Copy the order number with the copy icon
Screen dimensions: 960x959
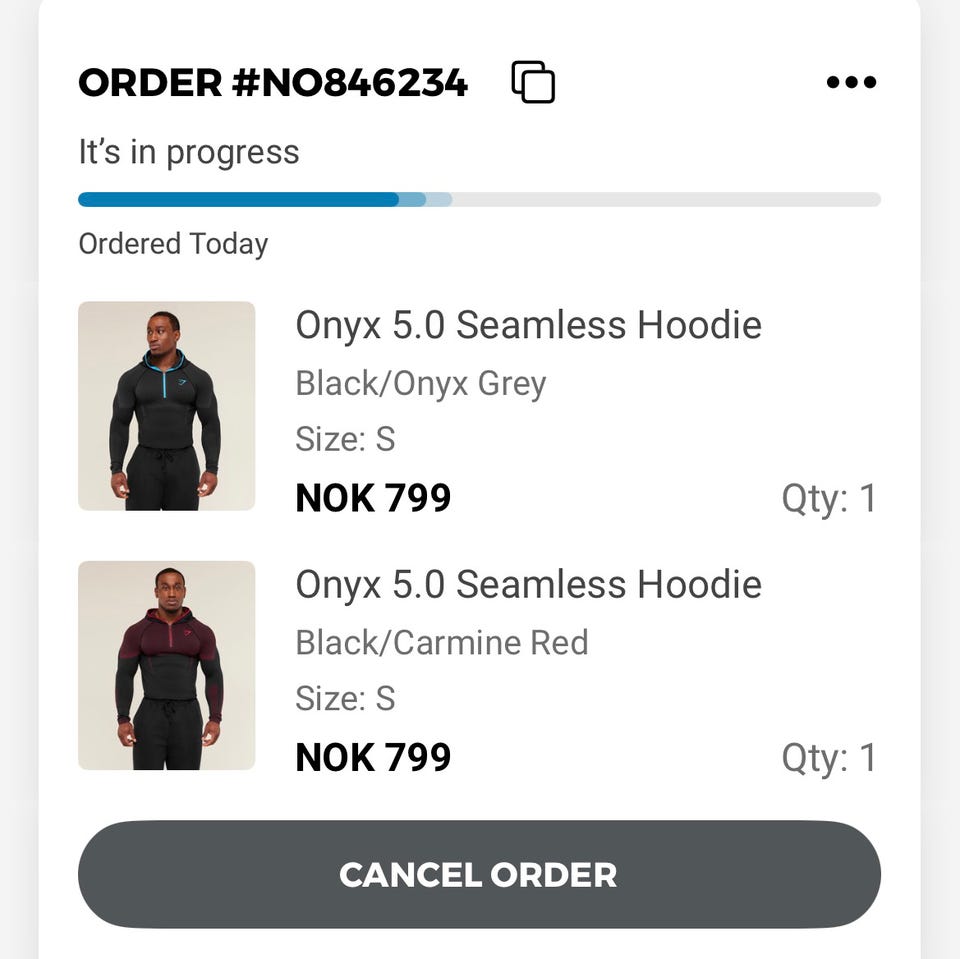533,82
